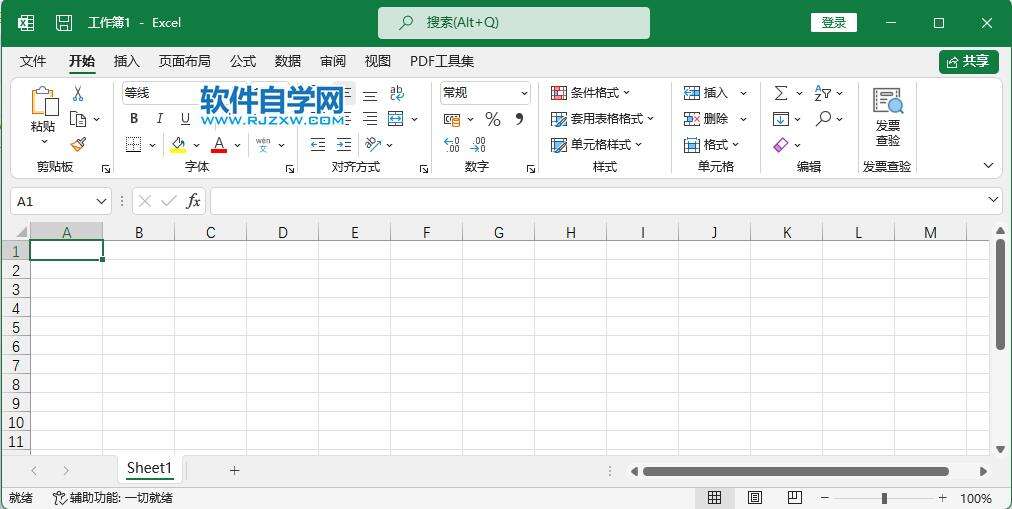Cut selection with the scissors icon
1012x509 pixels.
(77, 94)
